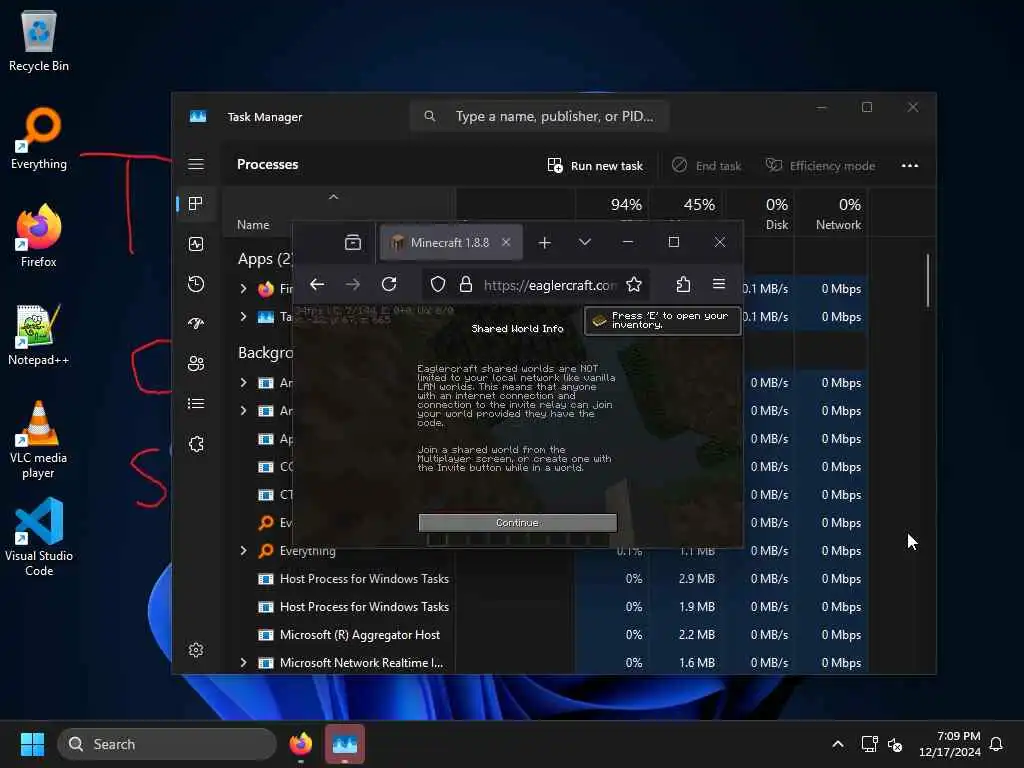
Task: Go back in Firefox
Action: 317,284
